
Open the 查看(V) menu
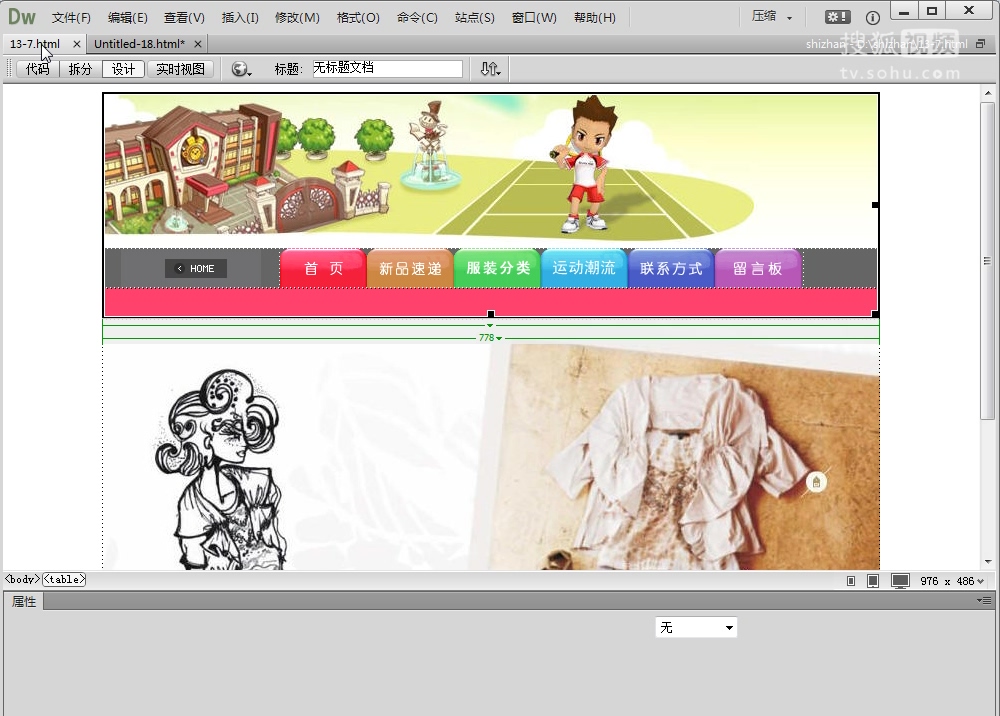(x=184, y=18)
